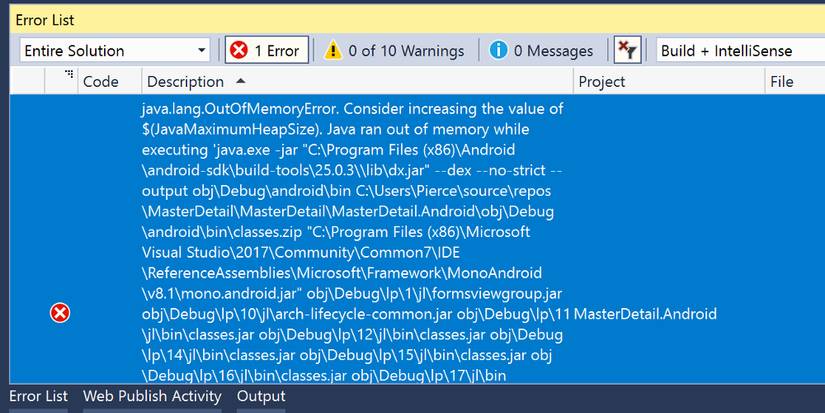Click the red error icon in the row
Image resolution: width=825 pixels, height=413 pixels.
[60, 314]
